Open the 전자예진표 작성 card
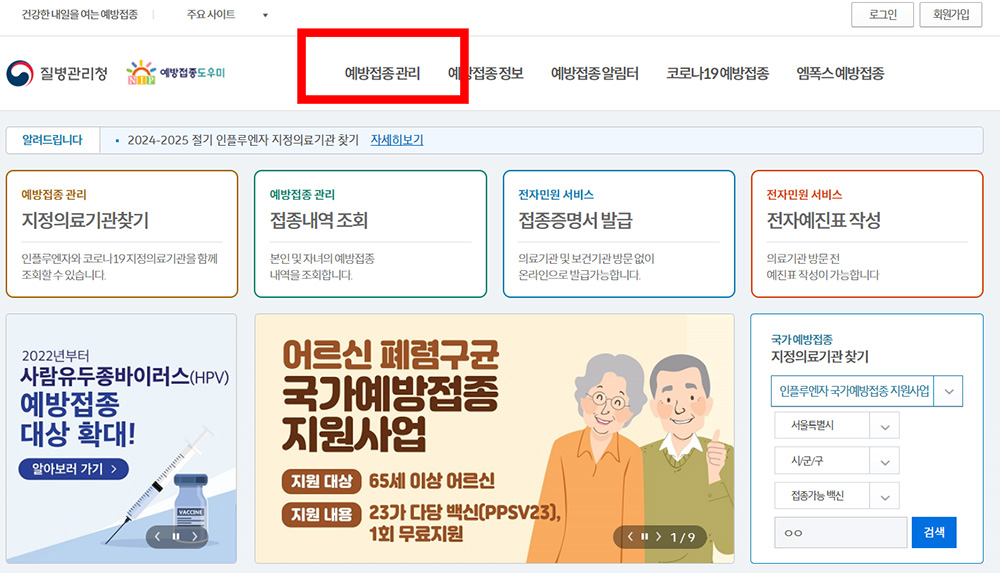Image resolution: width=1000 pixels, height=573 pixels. point(867,234)
